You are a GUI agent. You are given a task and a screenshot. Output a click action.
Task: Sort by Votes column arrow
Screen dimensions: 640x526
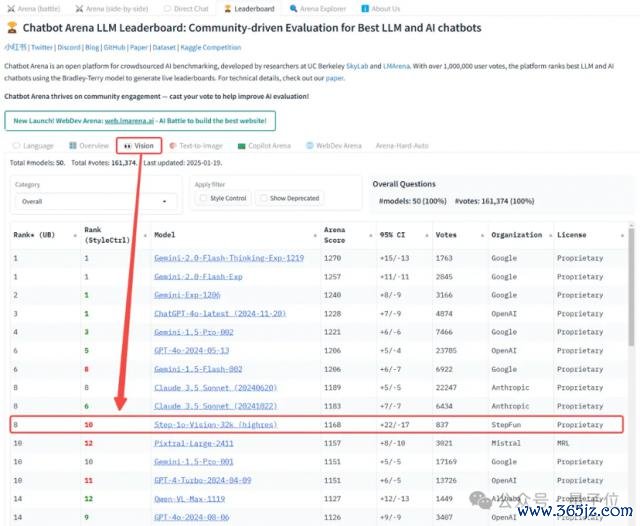[x=482, y=235]
